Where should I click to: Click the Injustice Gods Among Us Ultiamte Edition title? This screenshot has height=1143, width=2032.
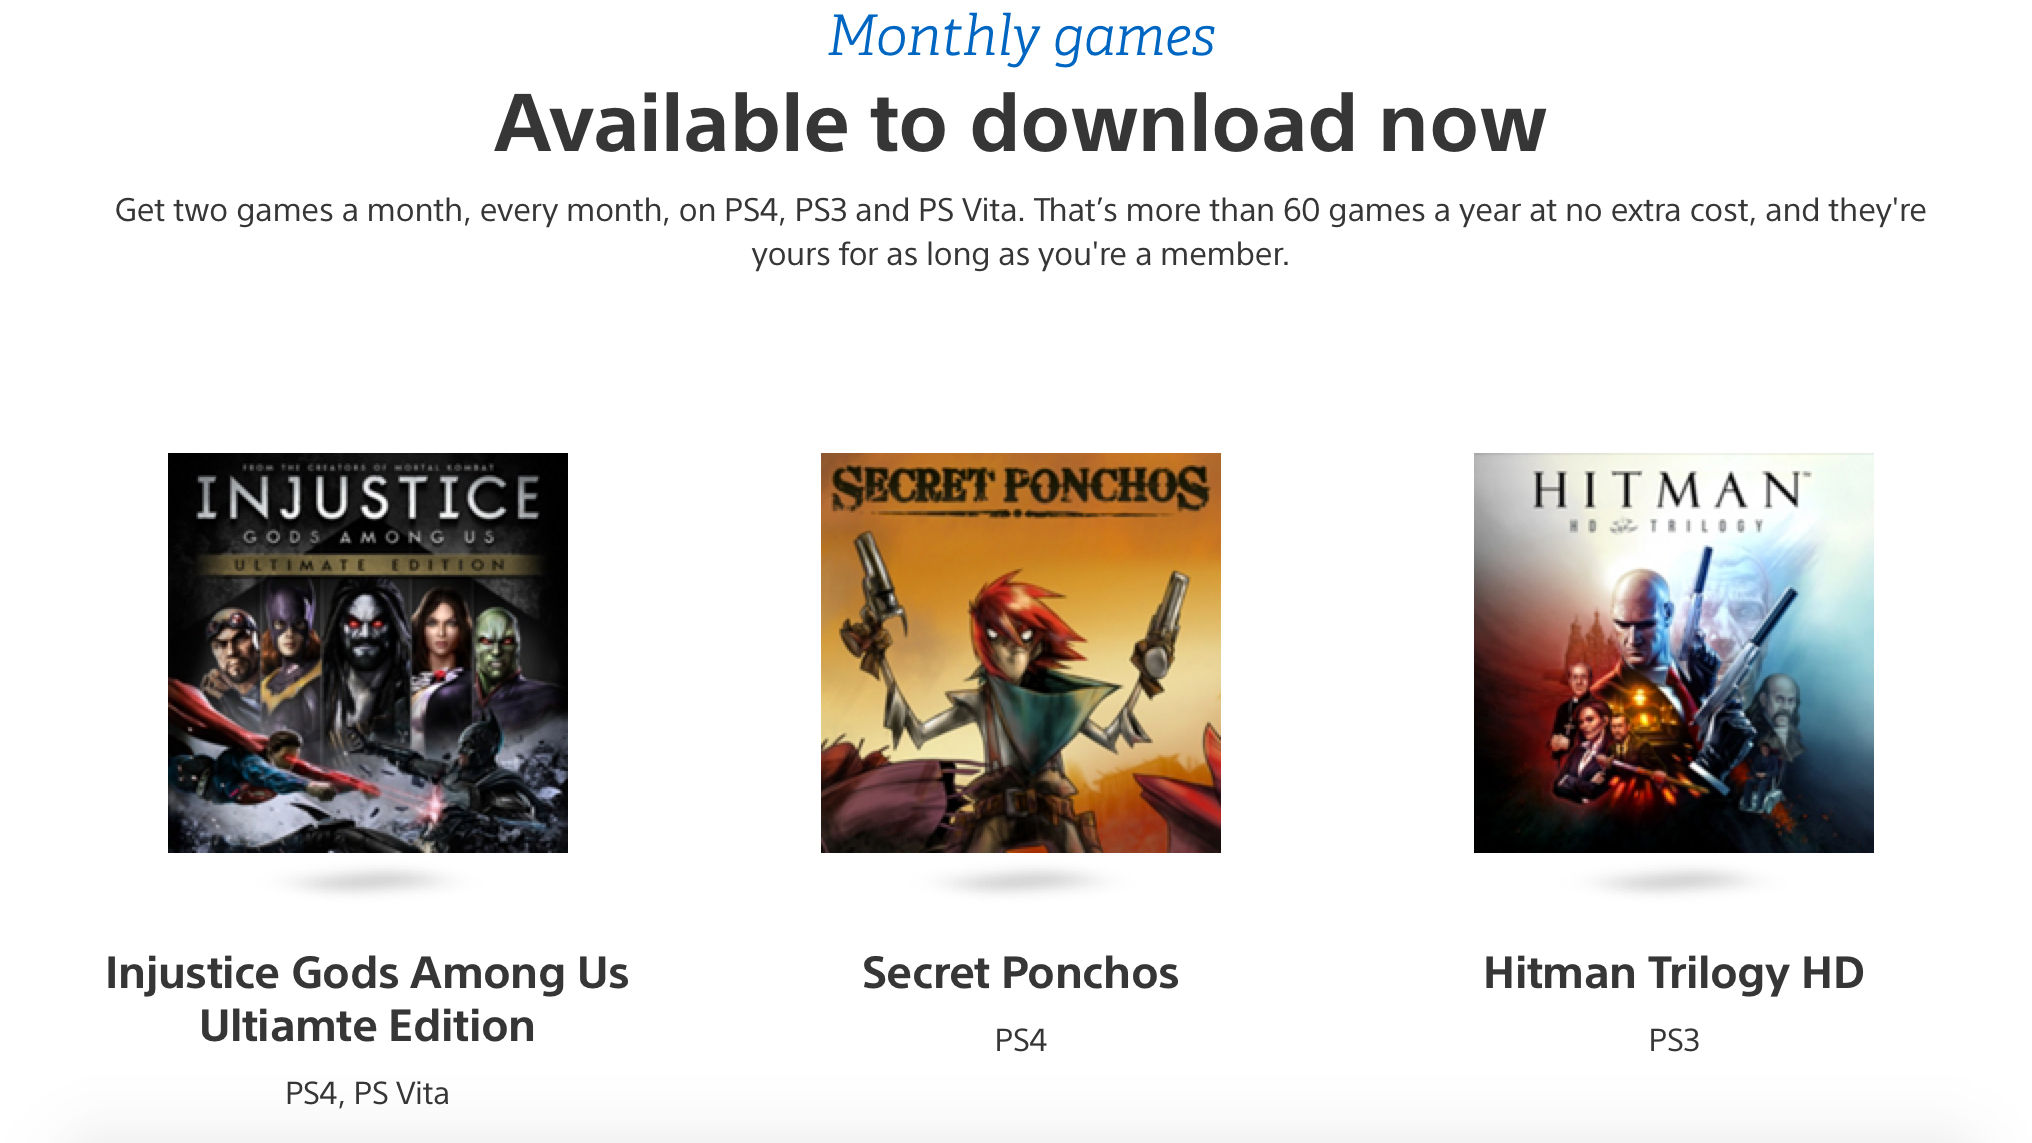[x=367, y=999]
